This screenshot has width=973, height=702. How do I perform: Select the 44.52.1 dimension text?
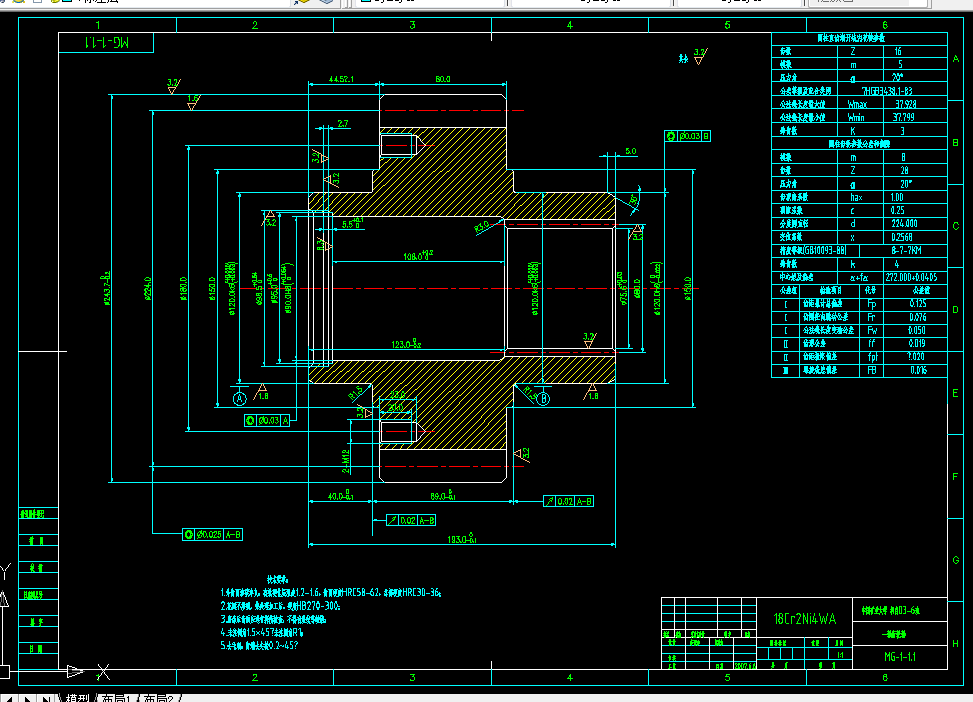coord(341,79)
